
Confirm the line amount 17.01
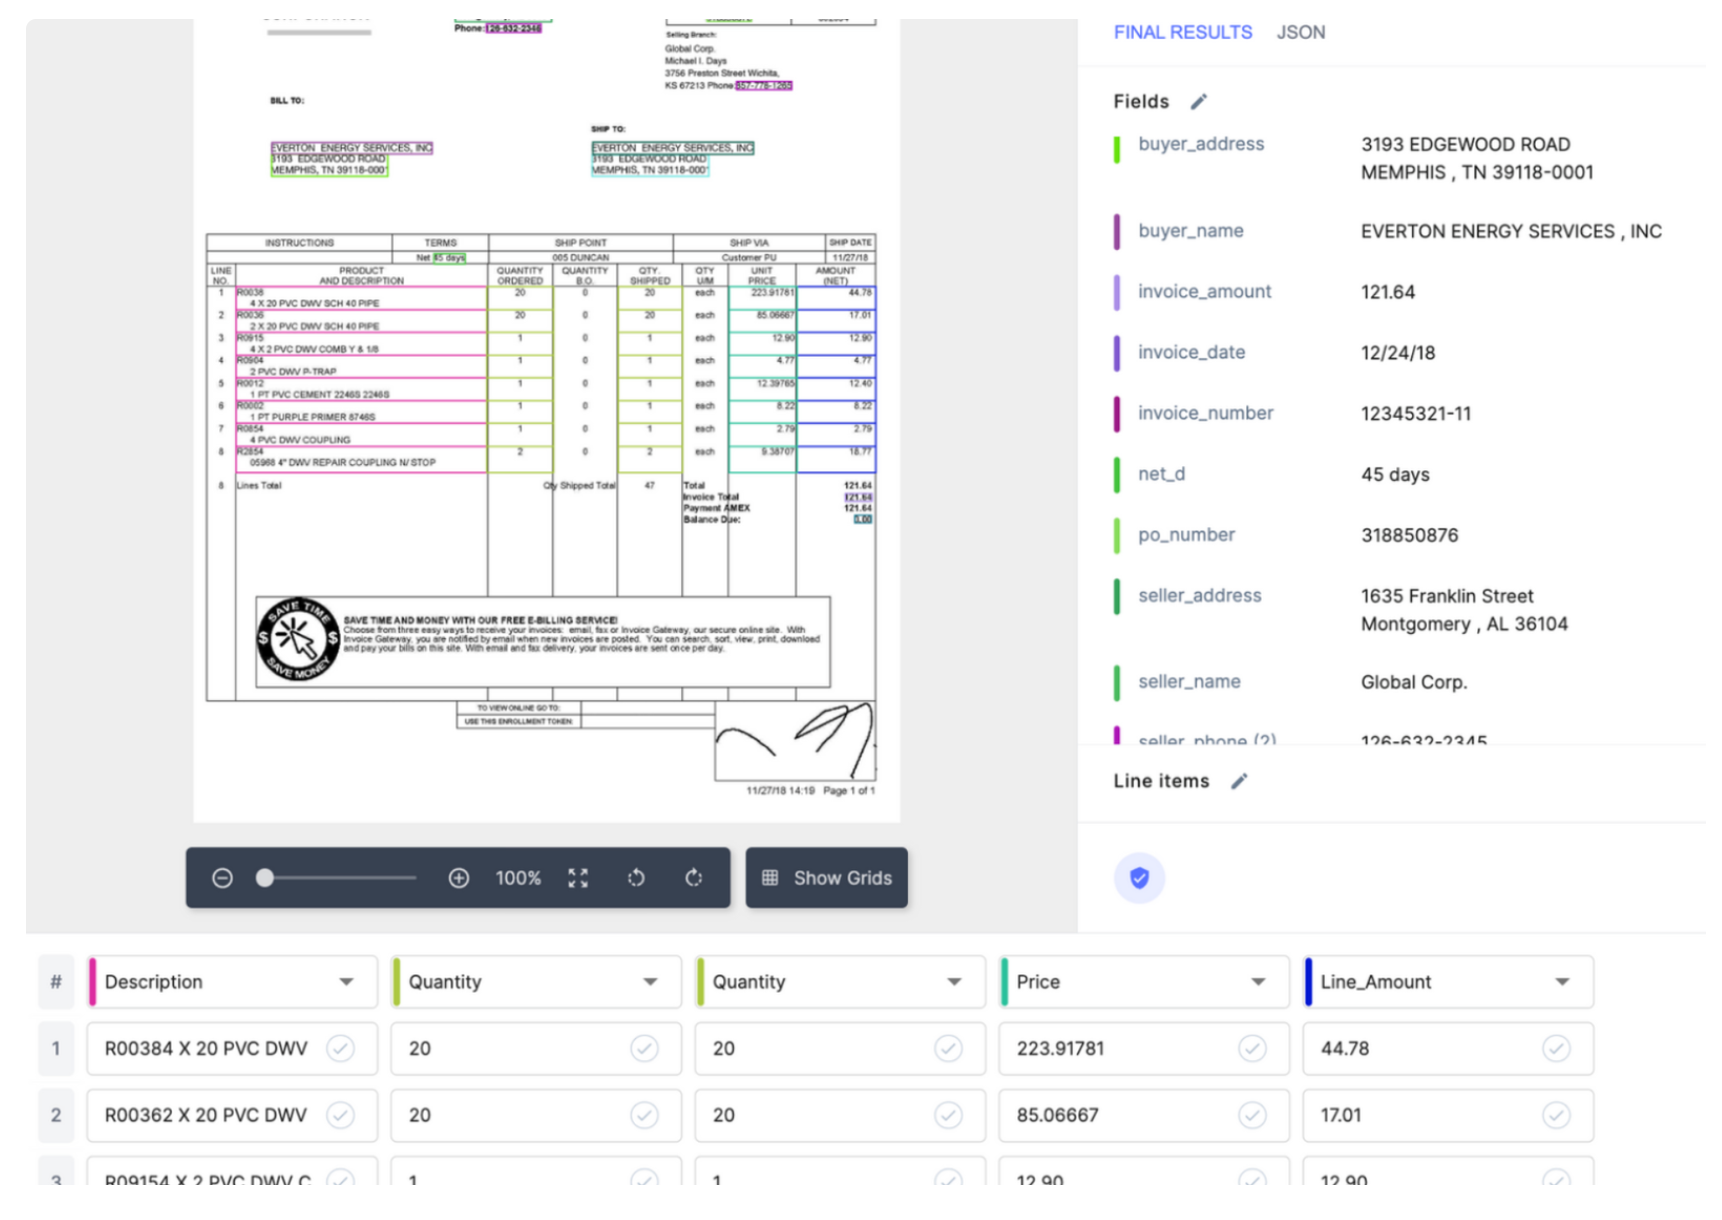pos(1556,1115)
